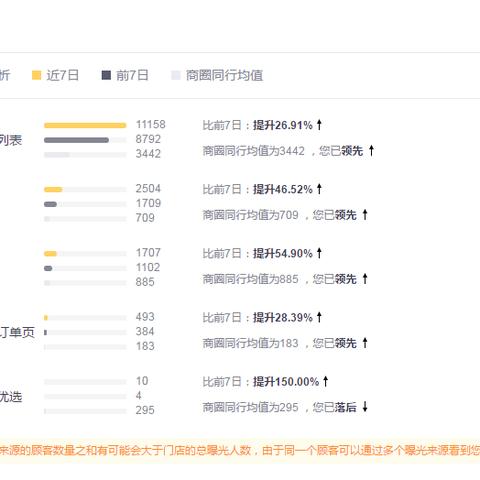
Task: Click the up arrow after 提升54.90%
Action: [319, 253]
